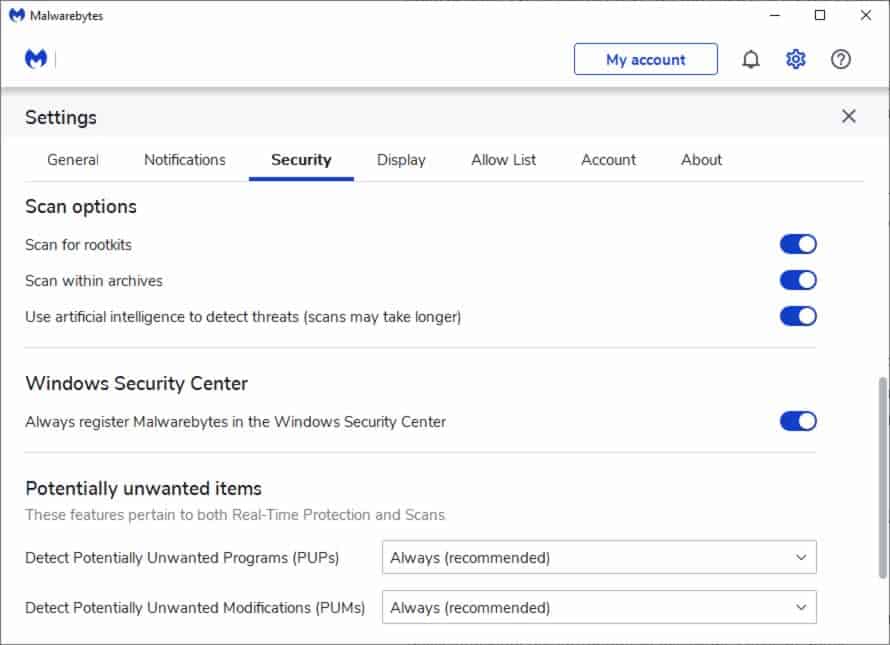Click 'Detect Potentially Unwanted Programs (PUPs)' label
Viewport: 890px width, 645px height.
tap(182, 558)
